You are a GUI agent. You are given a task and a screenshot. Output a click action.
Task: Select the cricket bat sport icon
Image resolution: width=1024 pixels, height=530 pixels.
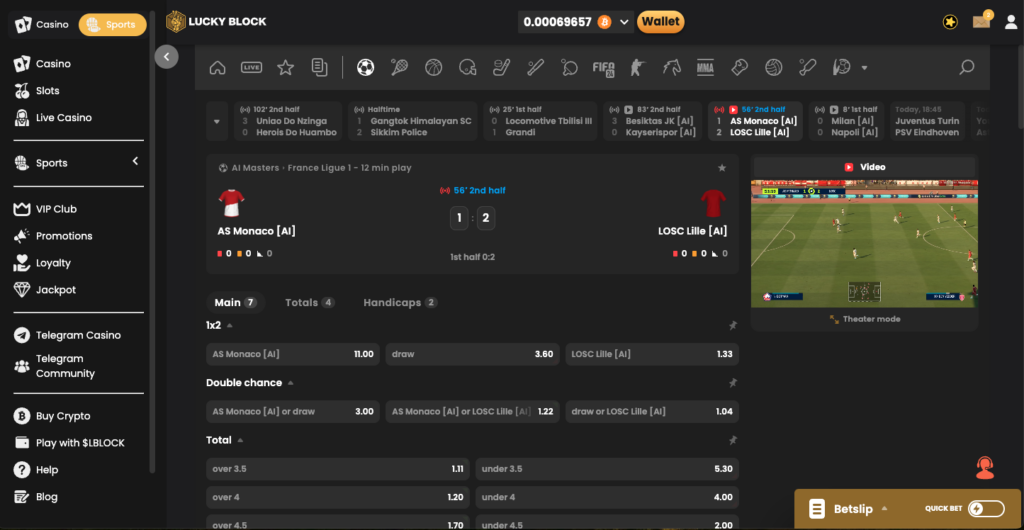point(808,67)
